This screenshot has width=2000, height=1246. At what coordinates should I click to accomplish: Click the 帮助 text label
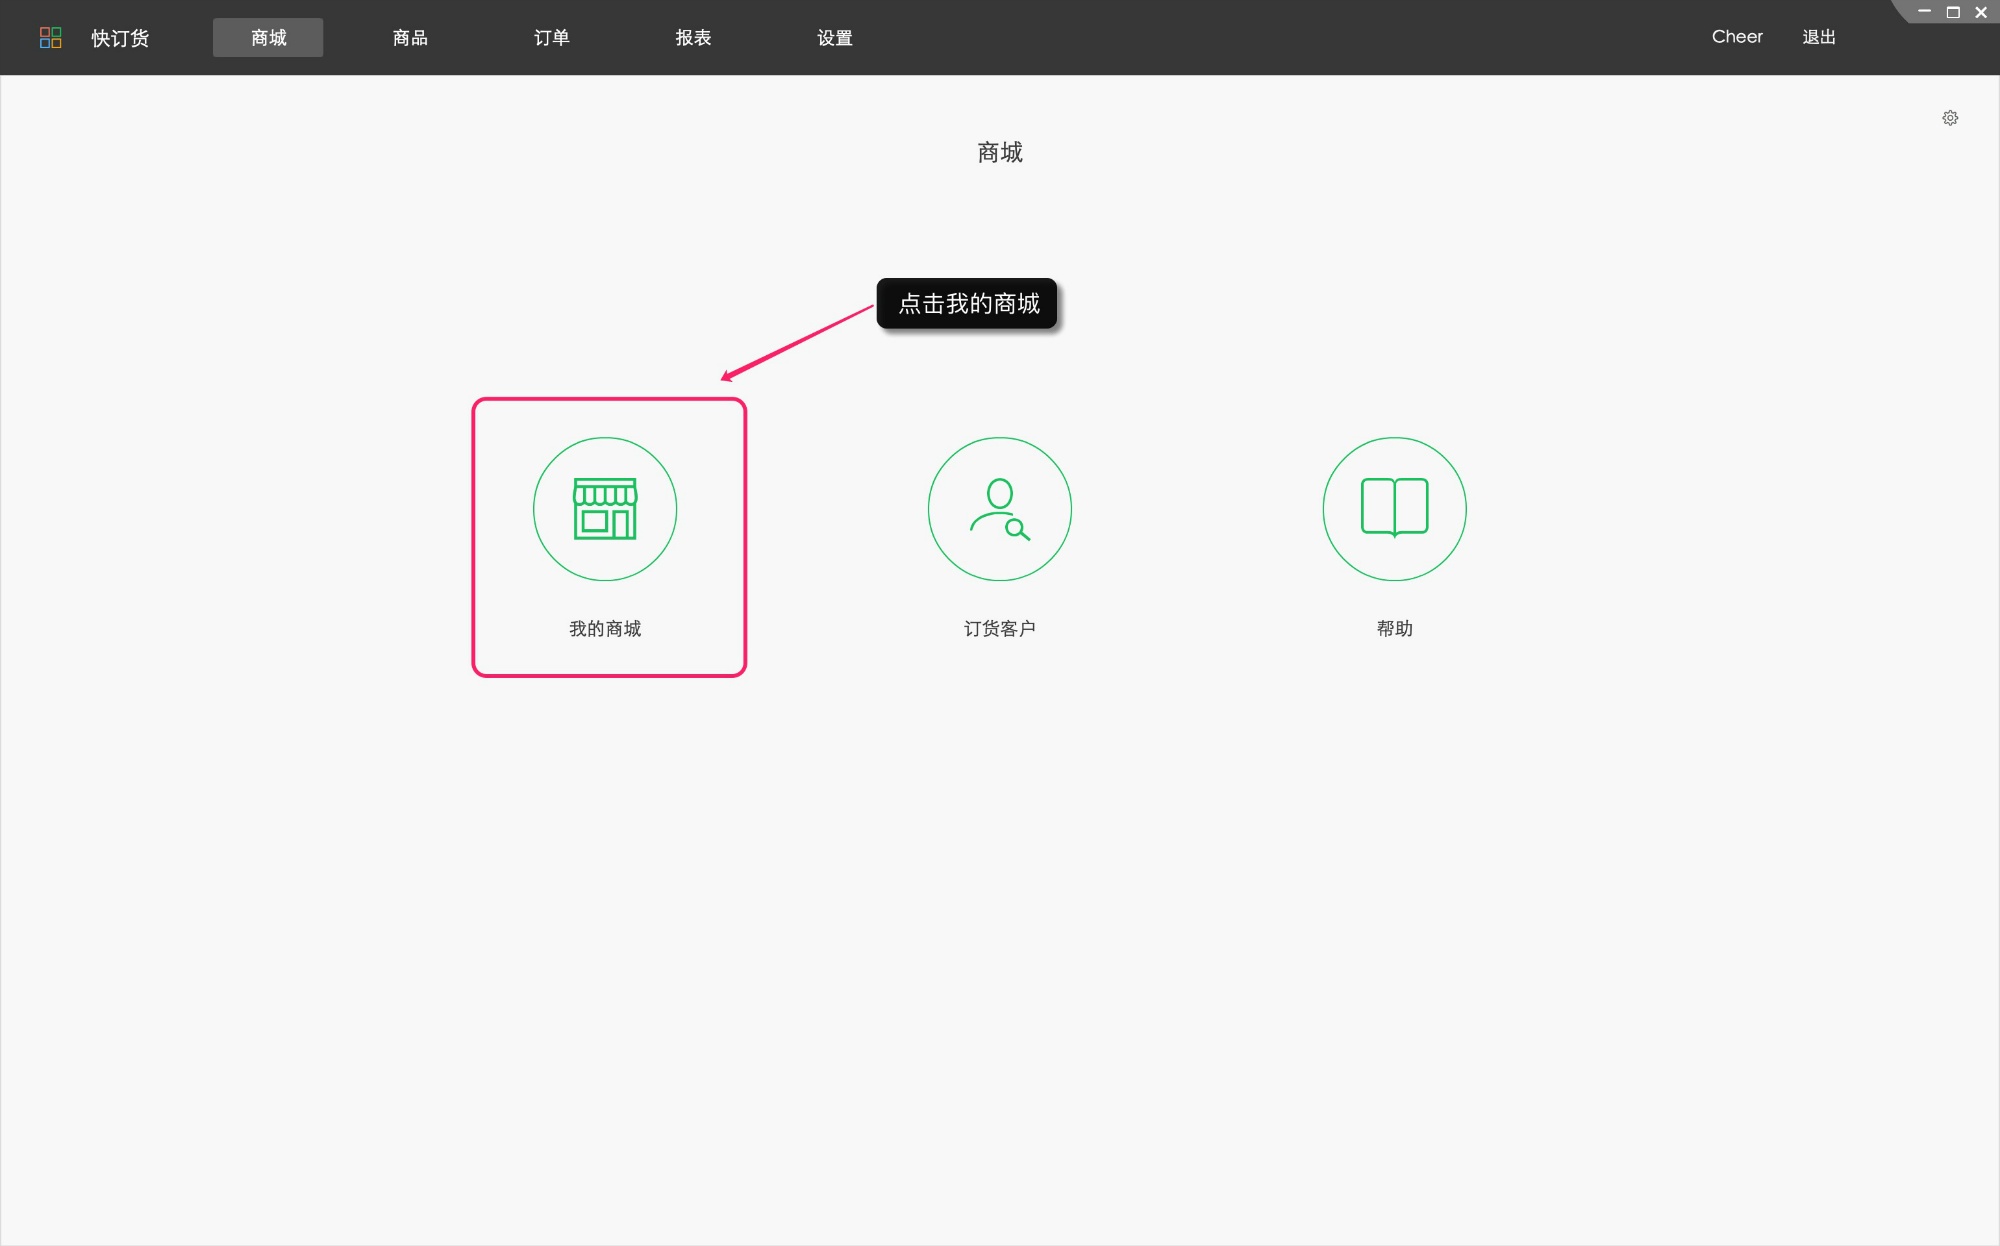tap(1394, 628)
